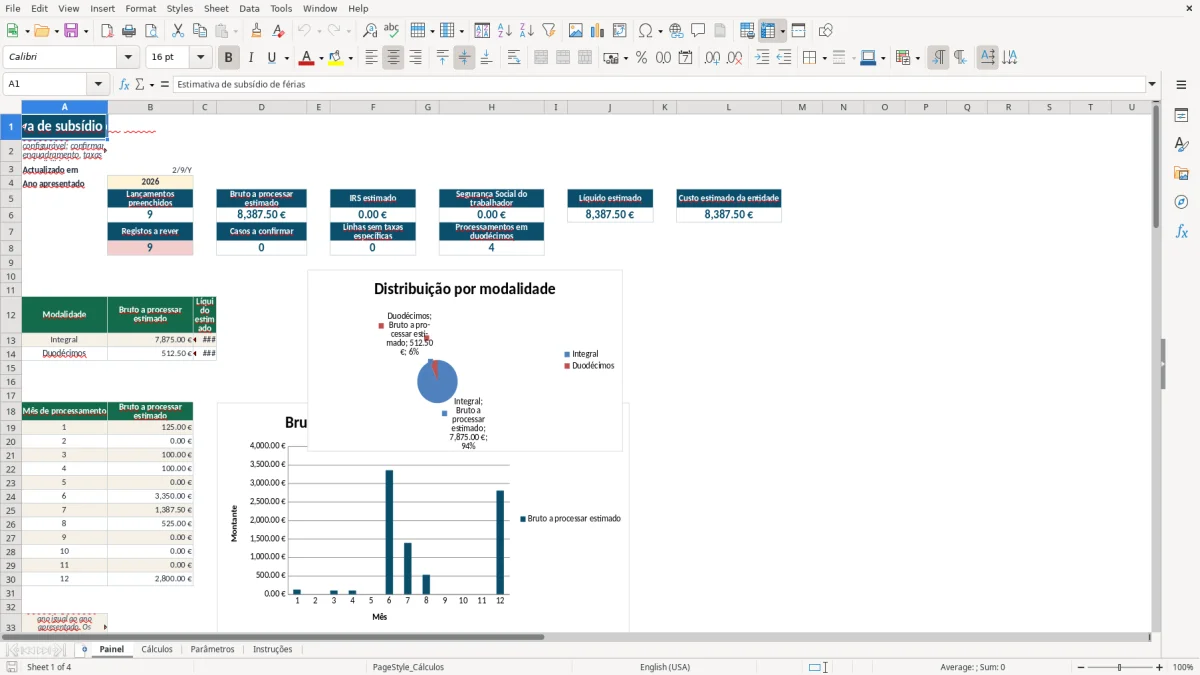Screen dimensions: 1200x675
Task: Click the Cut scissors icon
Action: click(178, 31)
